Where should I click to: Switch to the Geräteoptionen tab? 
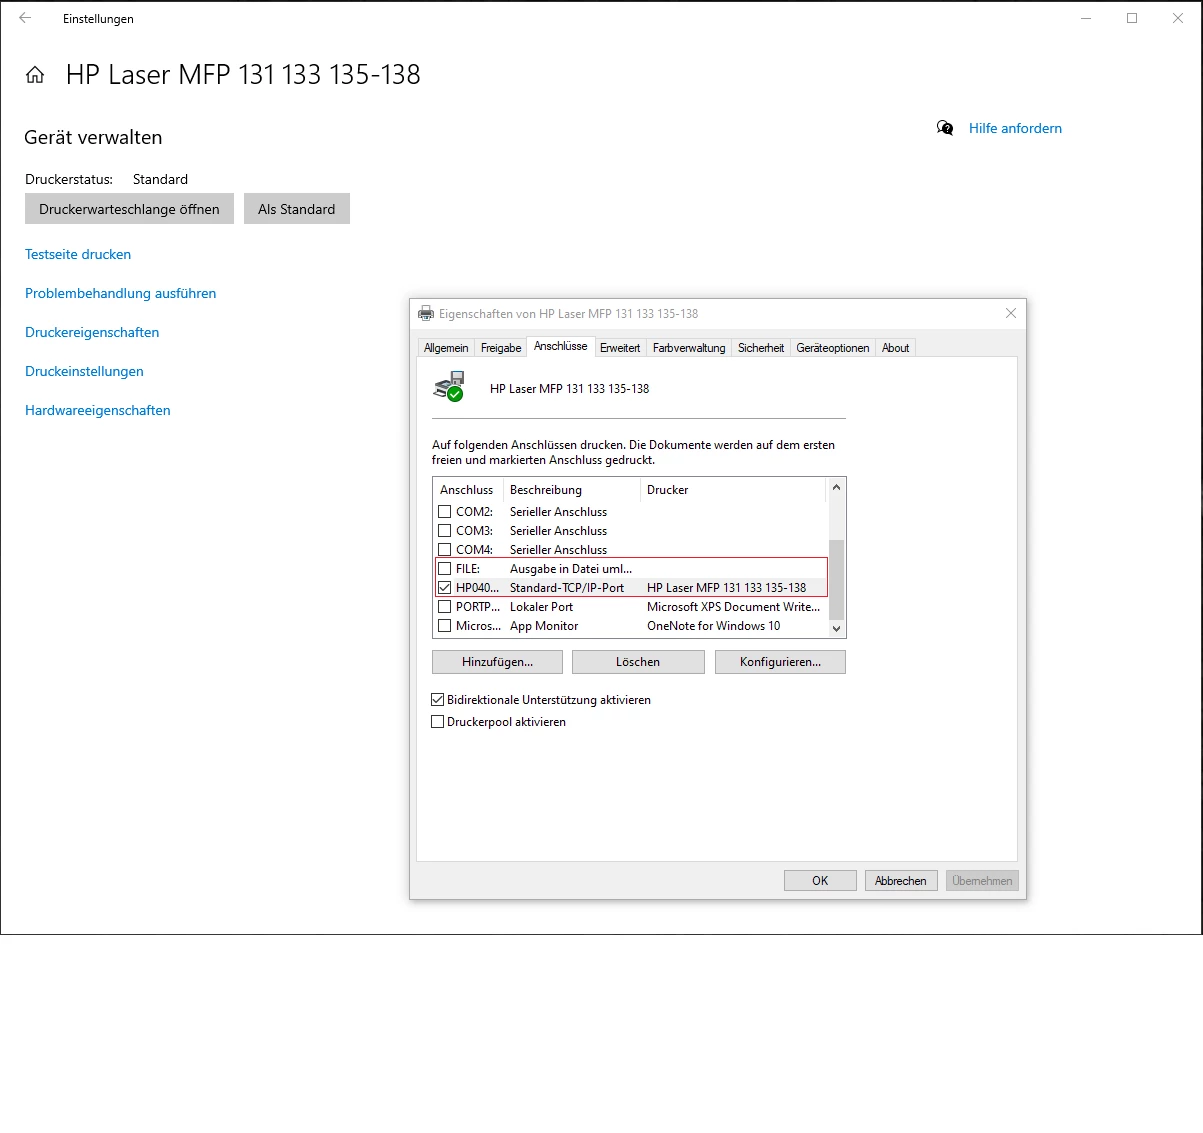point(833,348)
